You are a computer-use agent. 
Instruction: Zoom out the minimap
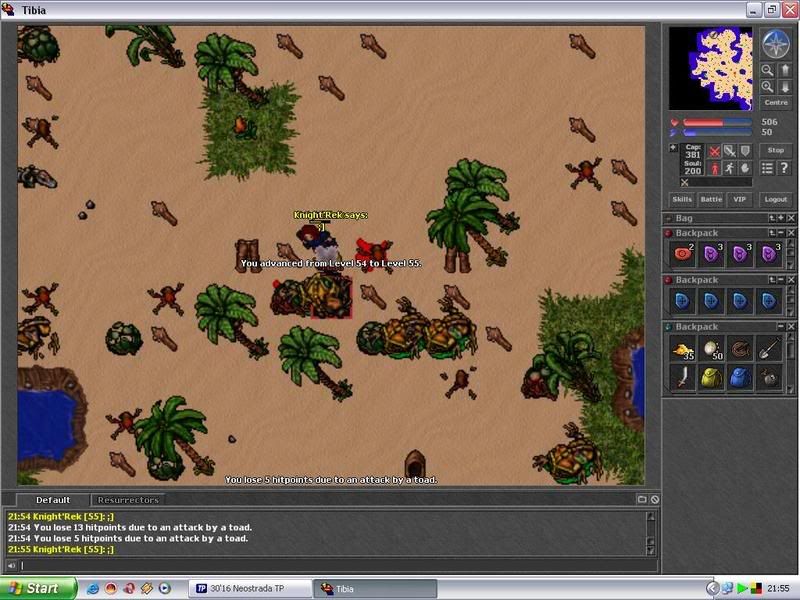[767, 70]
